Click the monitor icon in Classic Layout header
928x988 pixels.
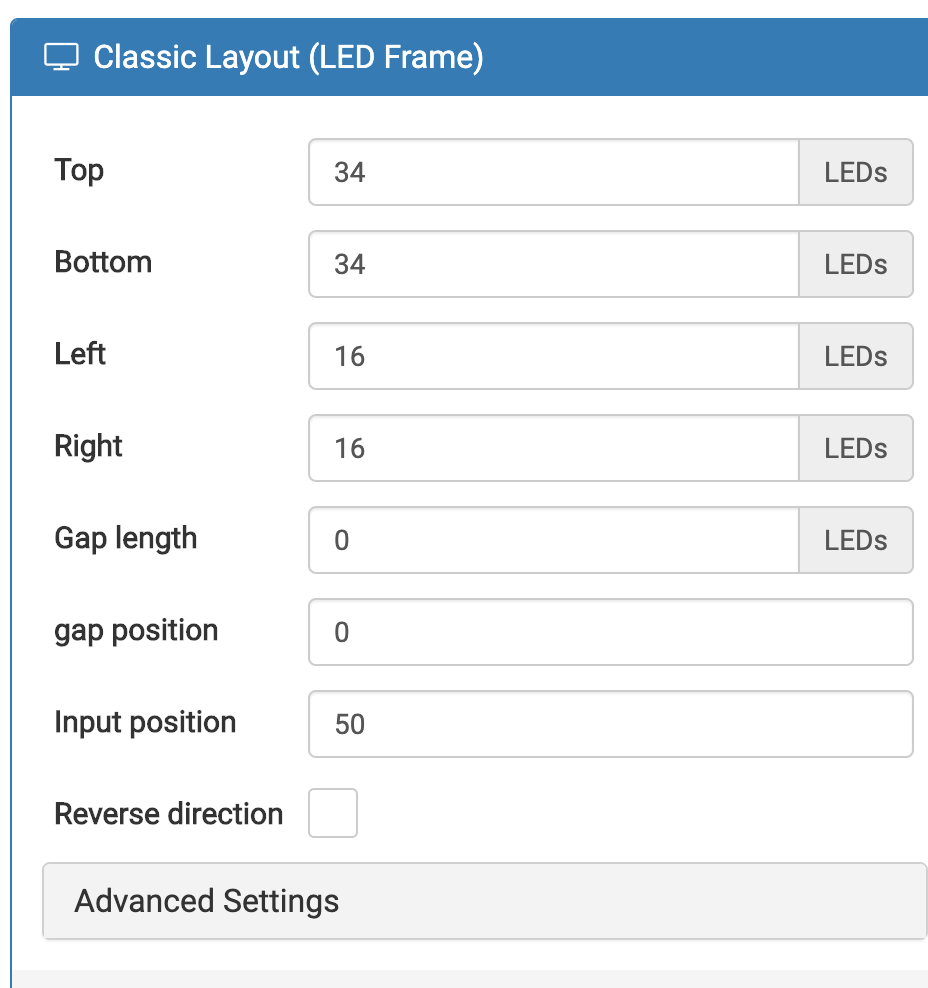pos(61,58)
